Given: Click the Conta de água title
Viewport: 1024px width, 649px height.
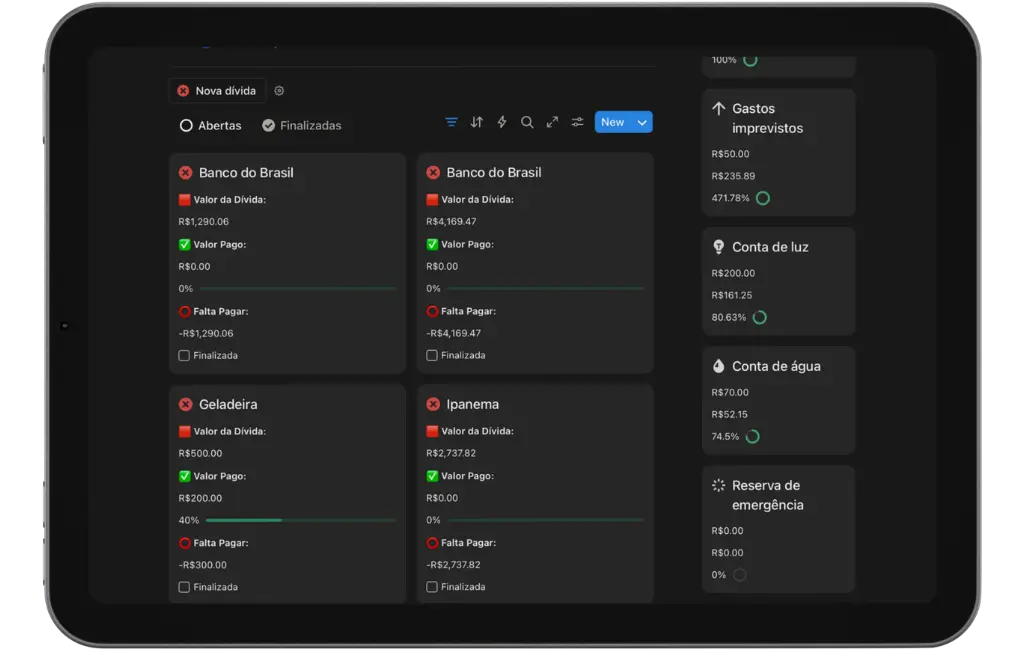Looking at the screenshot, I should point(776,366).
